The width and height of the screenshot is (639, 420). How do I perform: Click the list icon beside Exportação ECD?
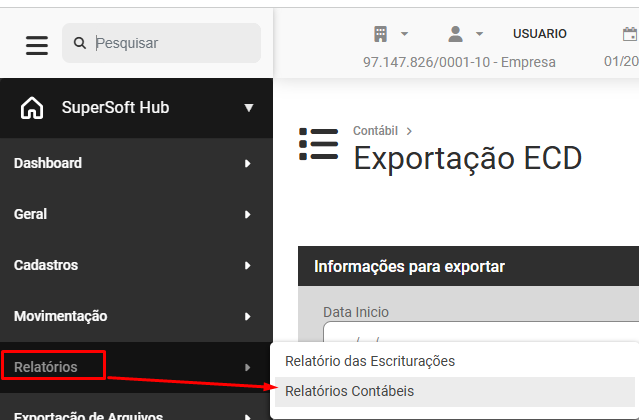[x=319, y=144]
